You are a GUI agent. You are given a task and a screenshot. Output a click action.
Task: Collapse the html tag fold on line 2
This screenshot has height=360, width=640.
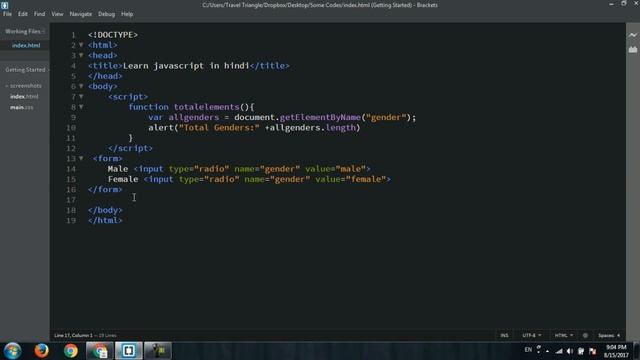81,45
